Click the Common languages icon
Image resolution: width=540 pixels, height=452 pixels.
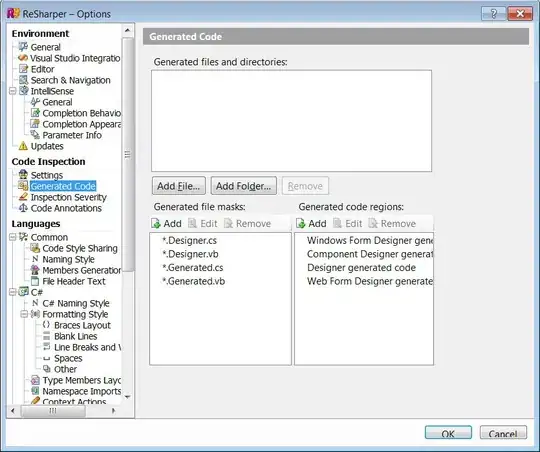click(23, 237)
